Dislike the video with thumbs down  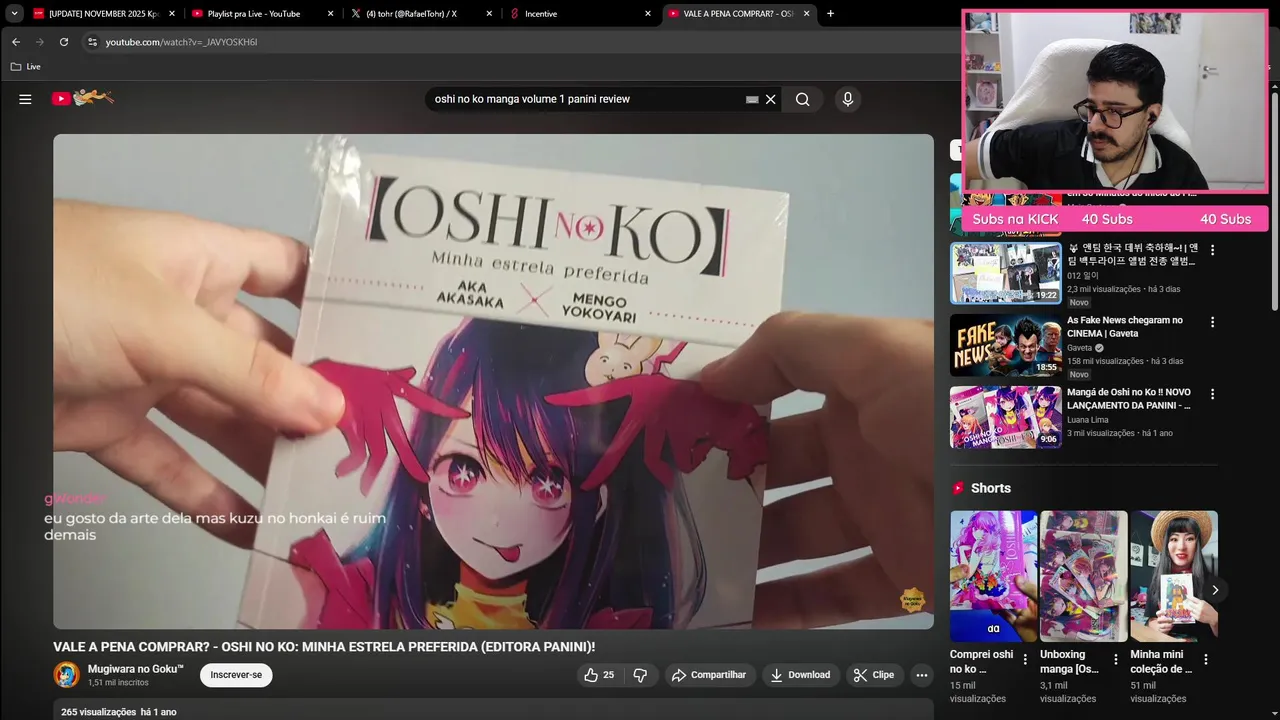click(x=640, y=675)
